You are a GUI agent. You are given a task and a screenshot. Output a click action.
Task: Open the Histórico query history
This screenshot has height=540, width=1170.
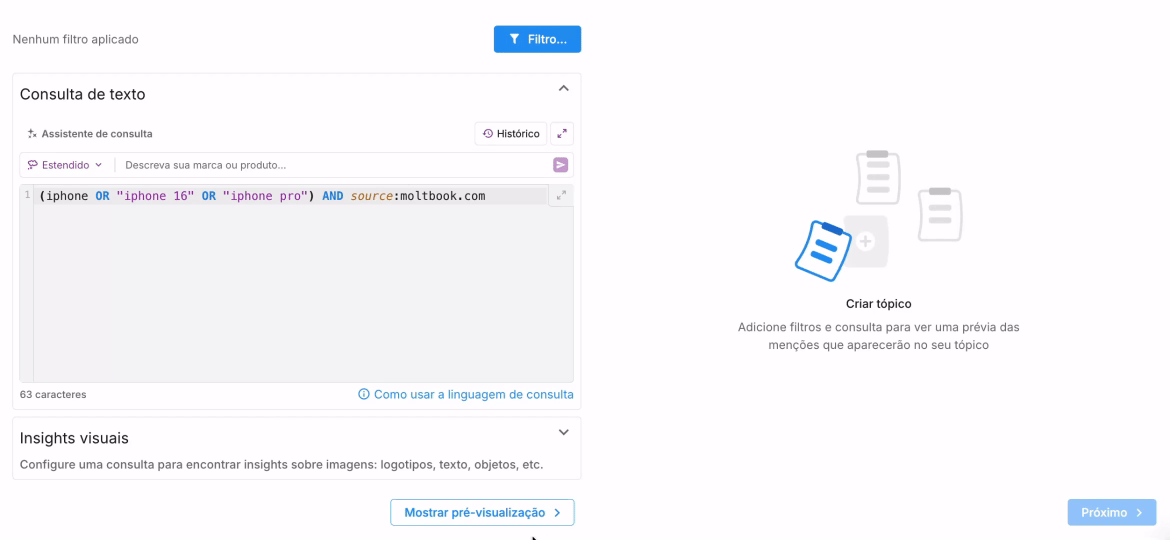pos(511,134)
